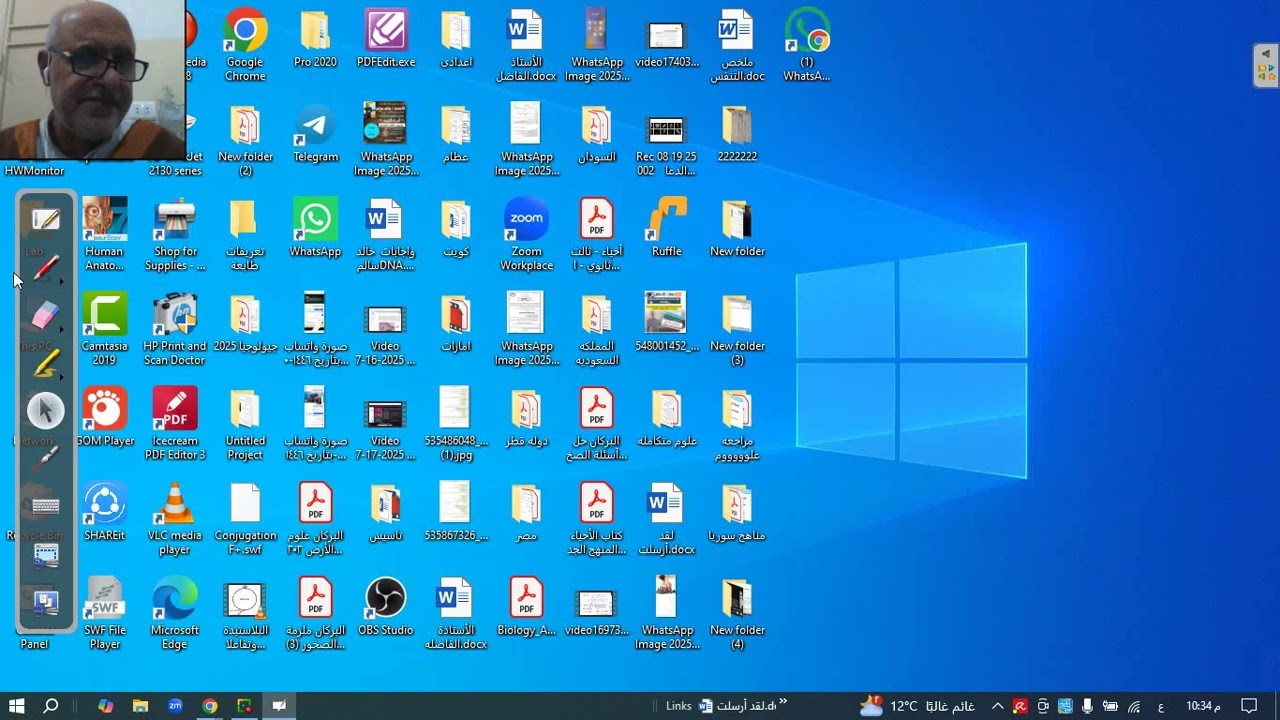Open the Word document in Links toolbar
The image size is (1280, 720).
coord(738,706)
